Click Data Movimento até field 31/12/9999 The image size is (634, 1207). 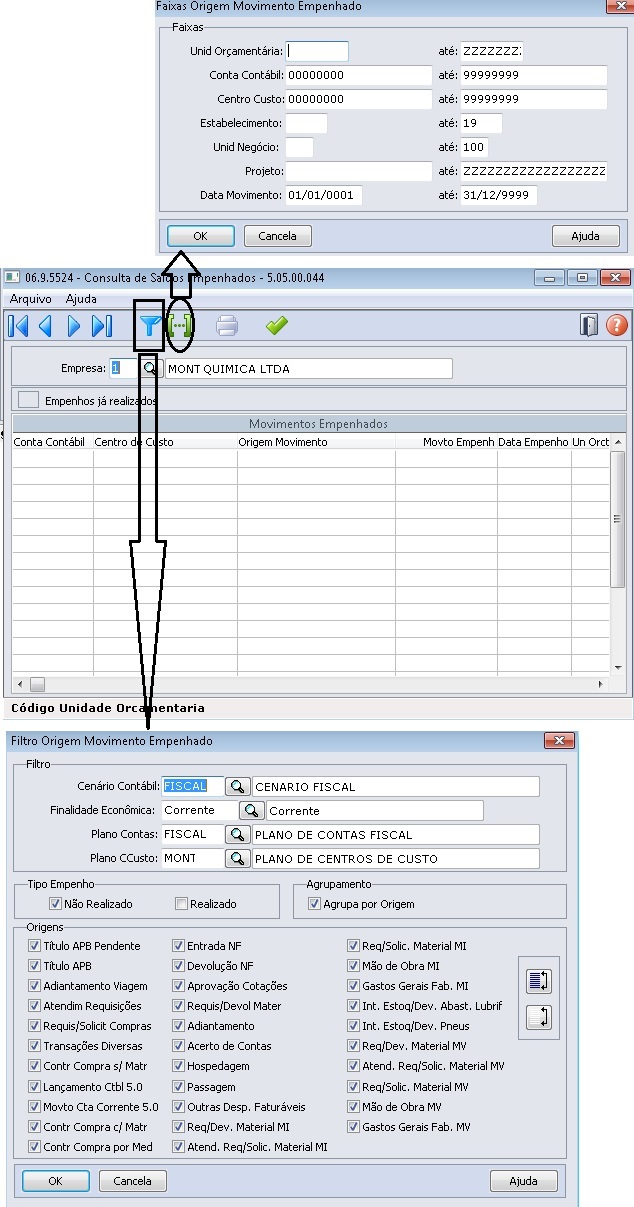(x=498, y=195)
